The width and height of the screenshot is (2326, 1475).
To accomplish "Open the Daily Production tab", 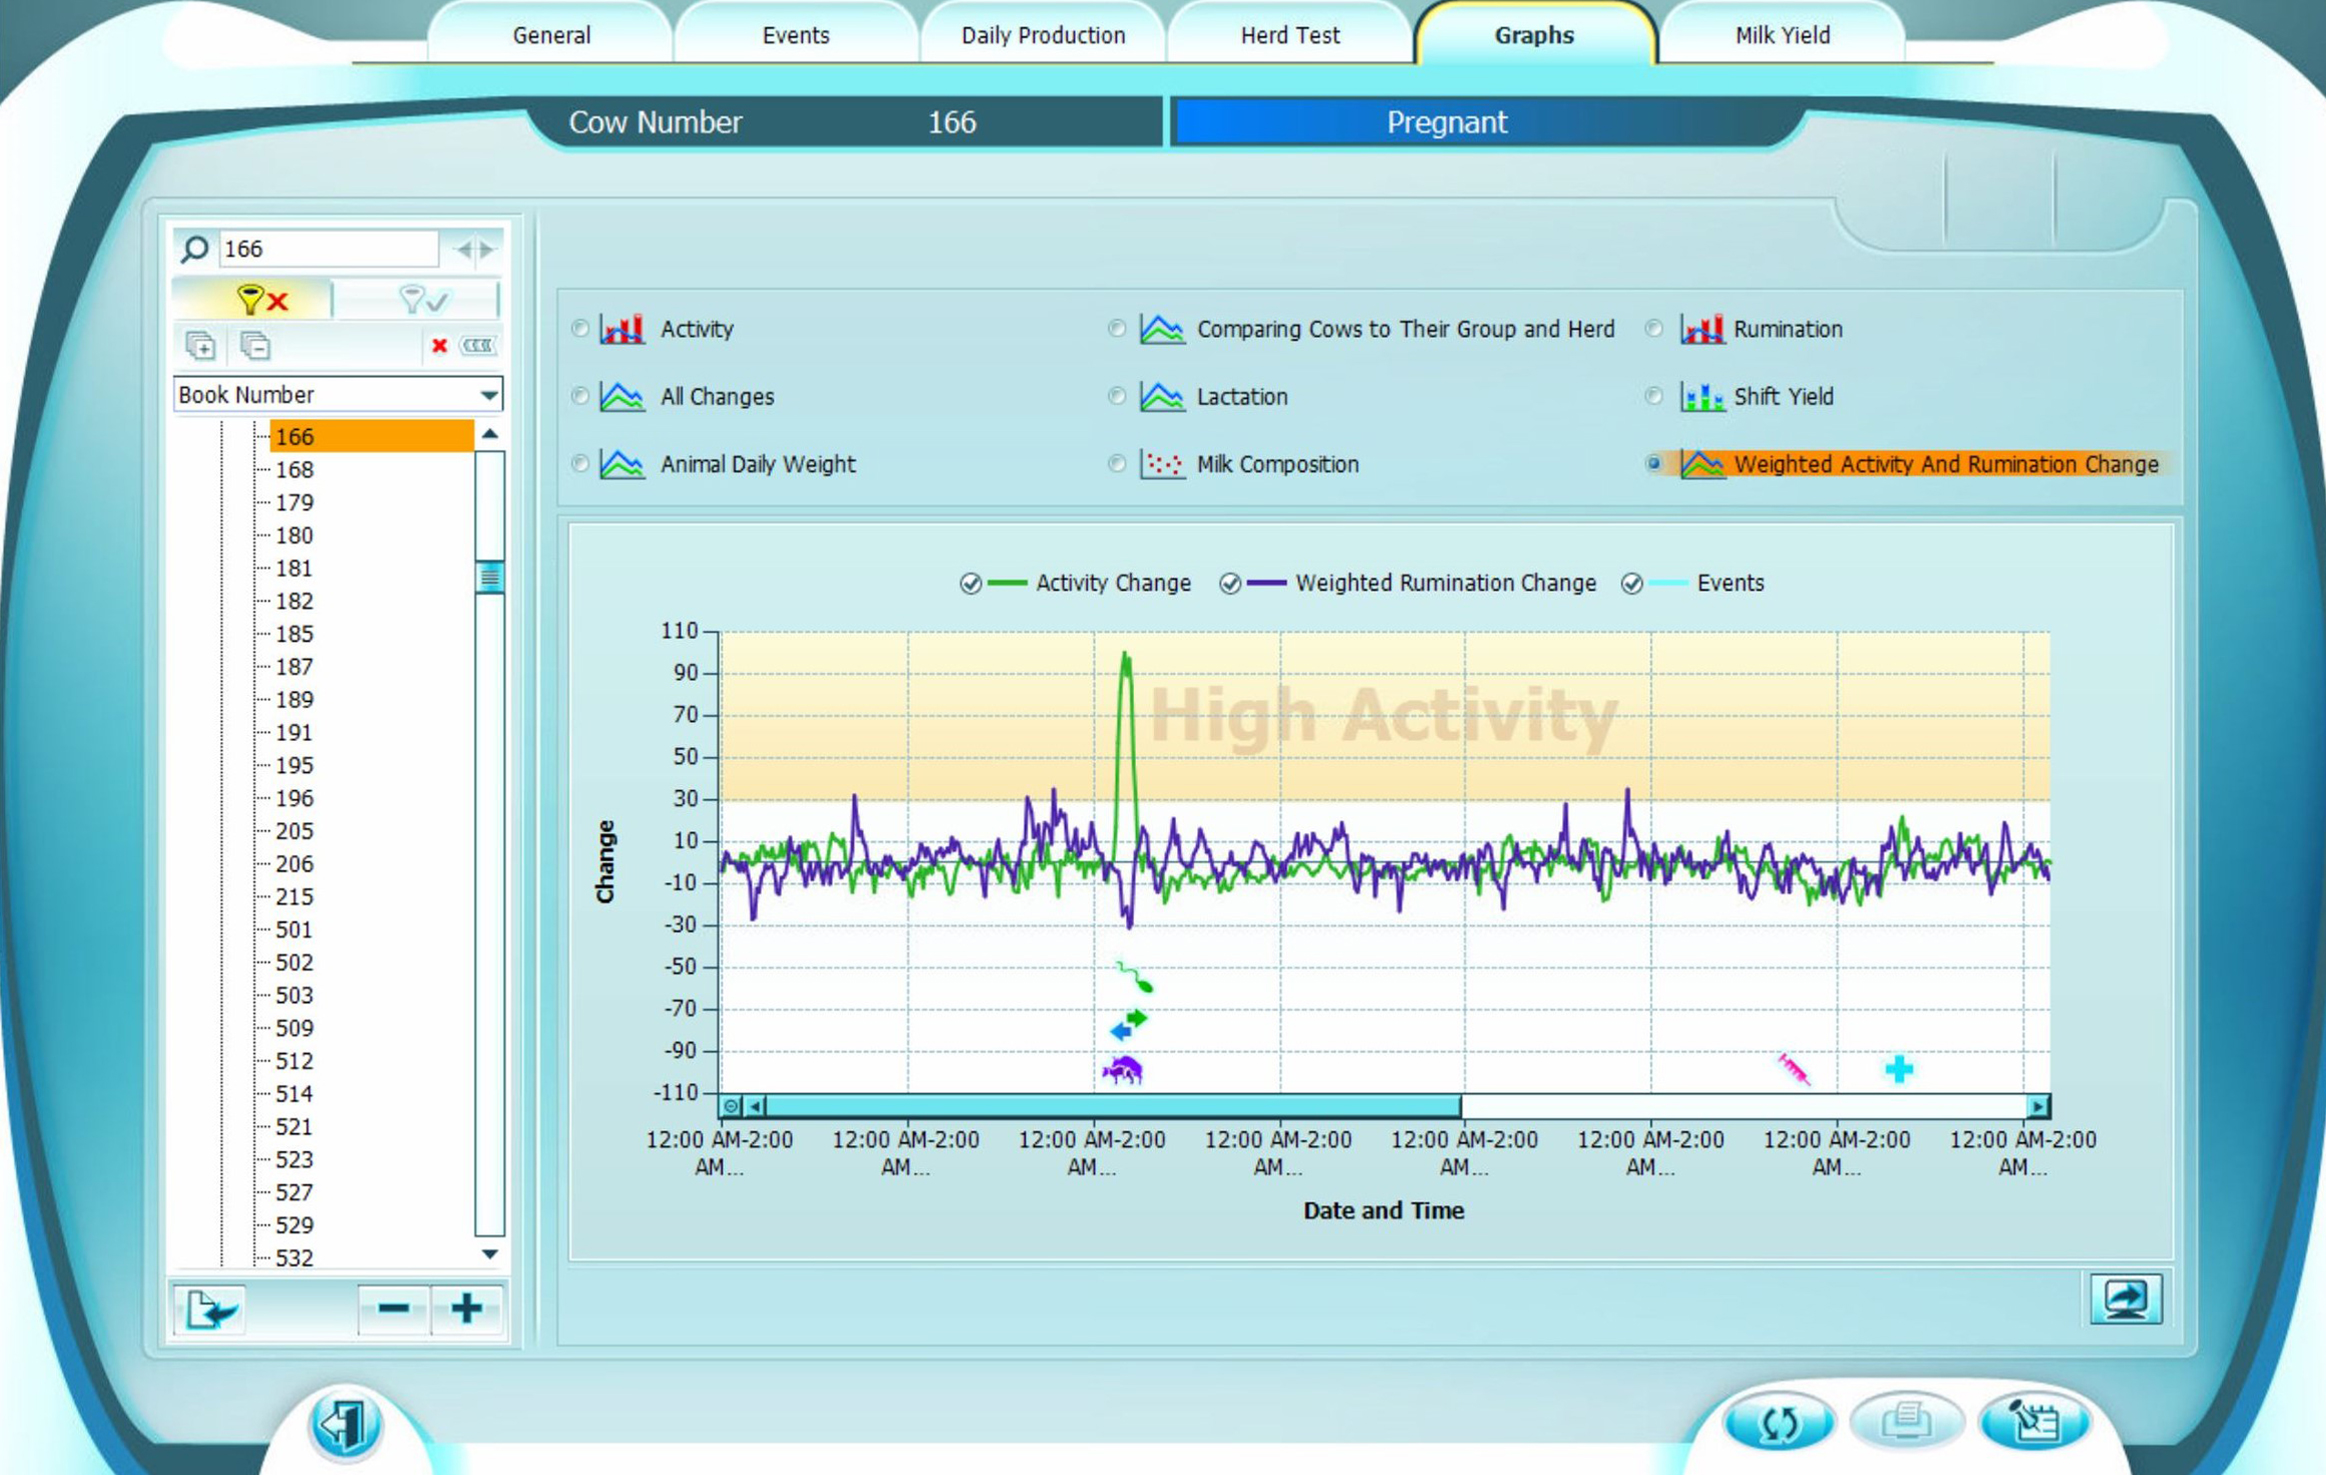I will pyautogui.click(x=1043, y=35).
